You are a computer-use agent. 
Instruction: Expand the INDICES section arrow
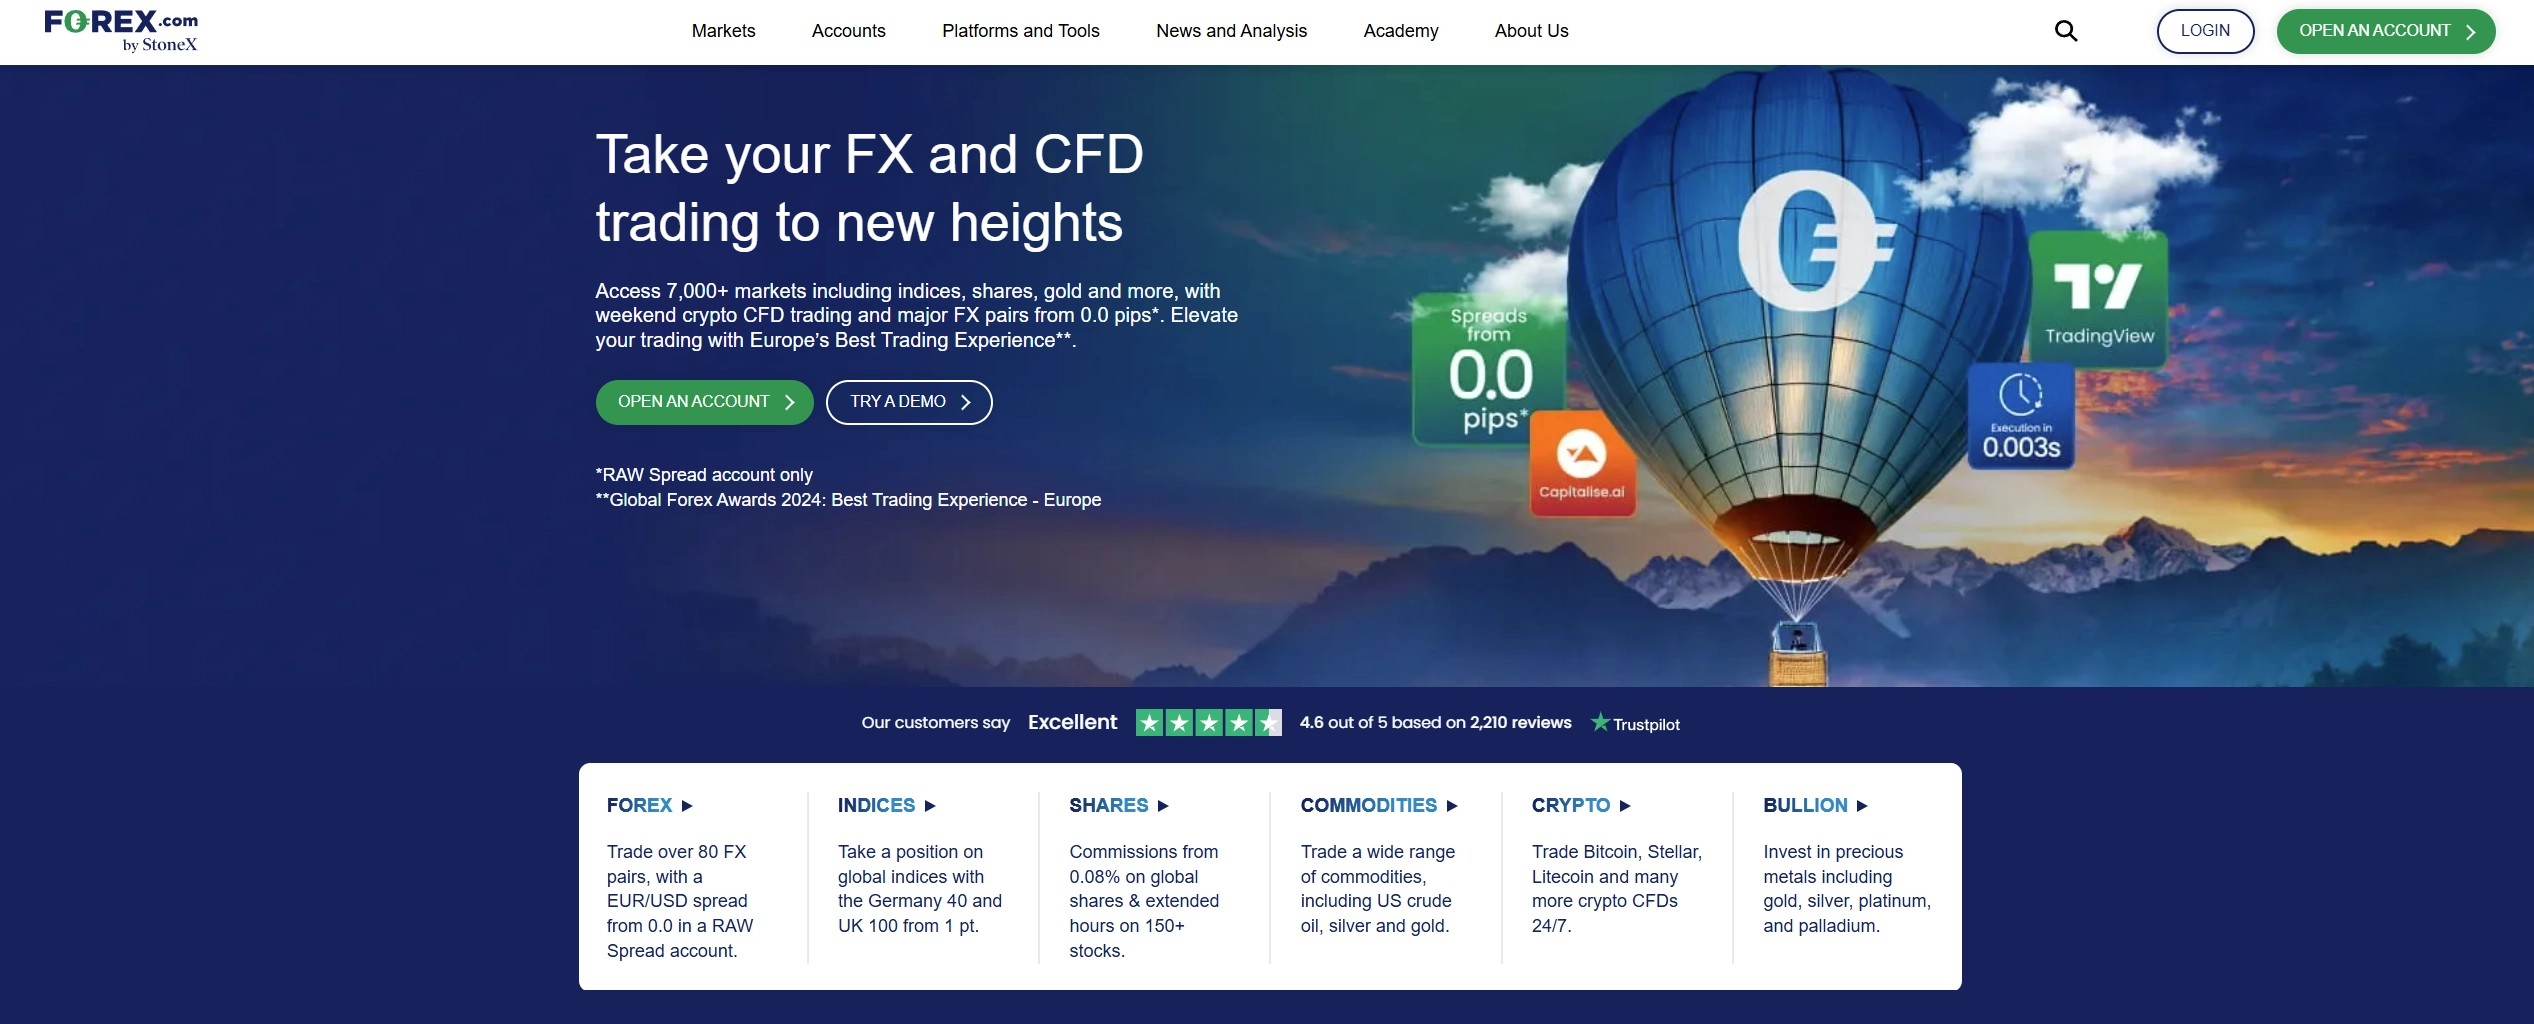930,806
